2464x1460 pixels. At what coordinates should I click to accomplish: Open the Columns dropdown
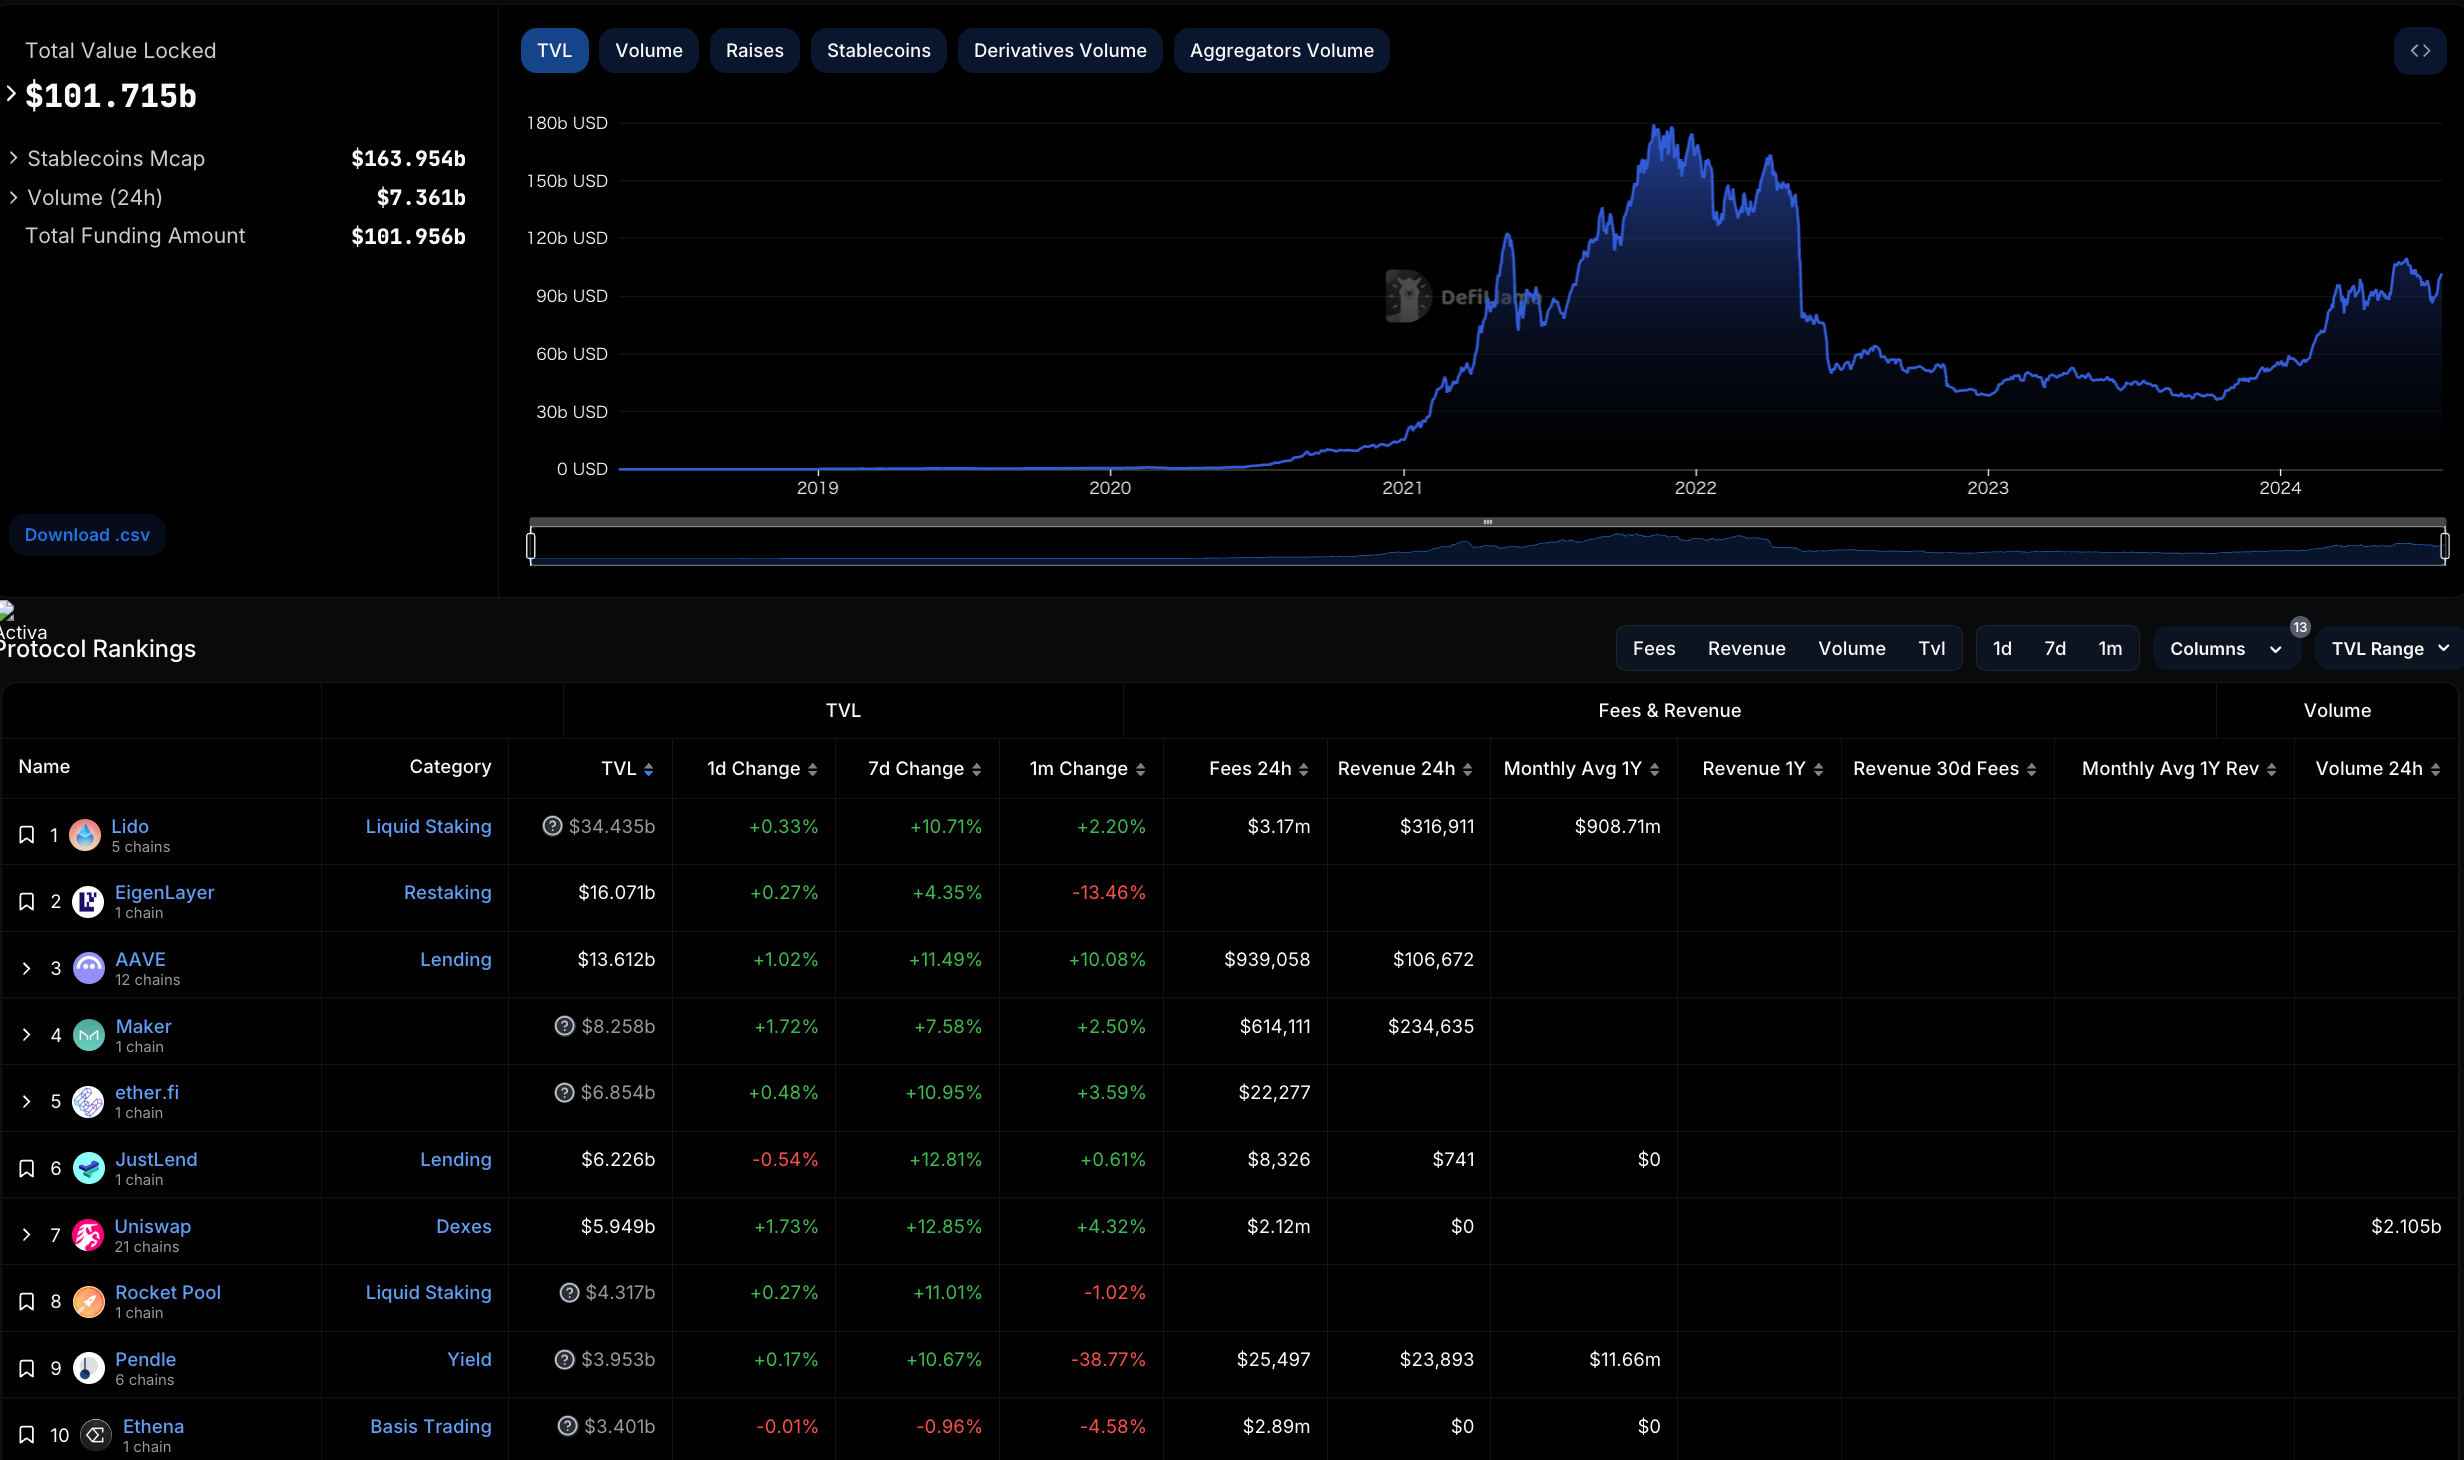tap(2225, 649)
